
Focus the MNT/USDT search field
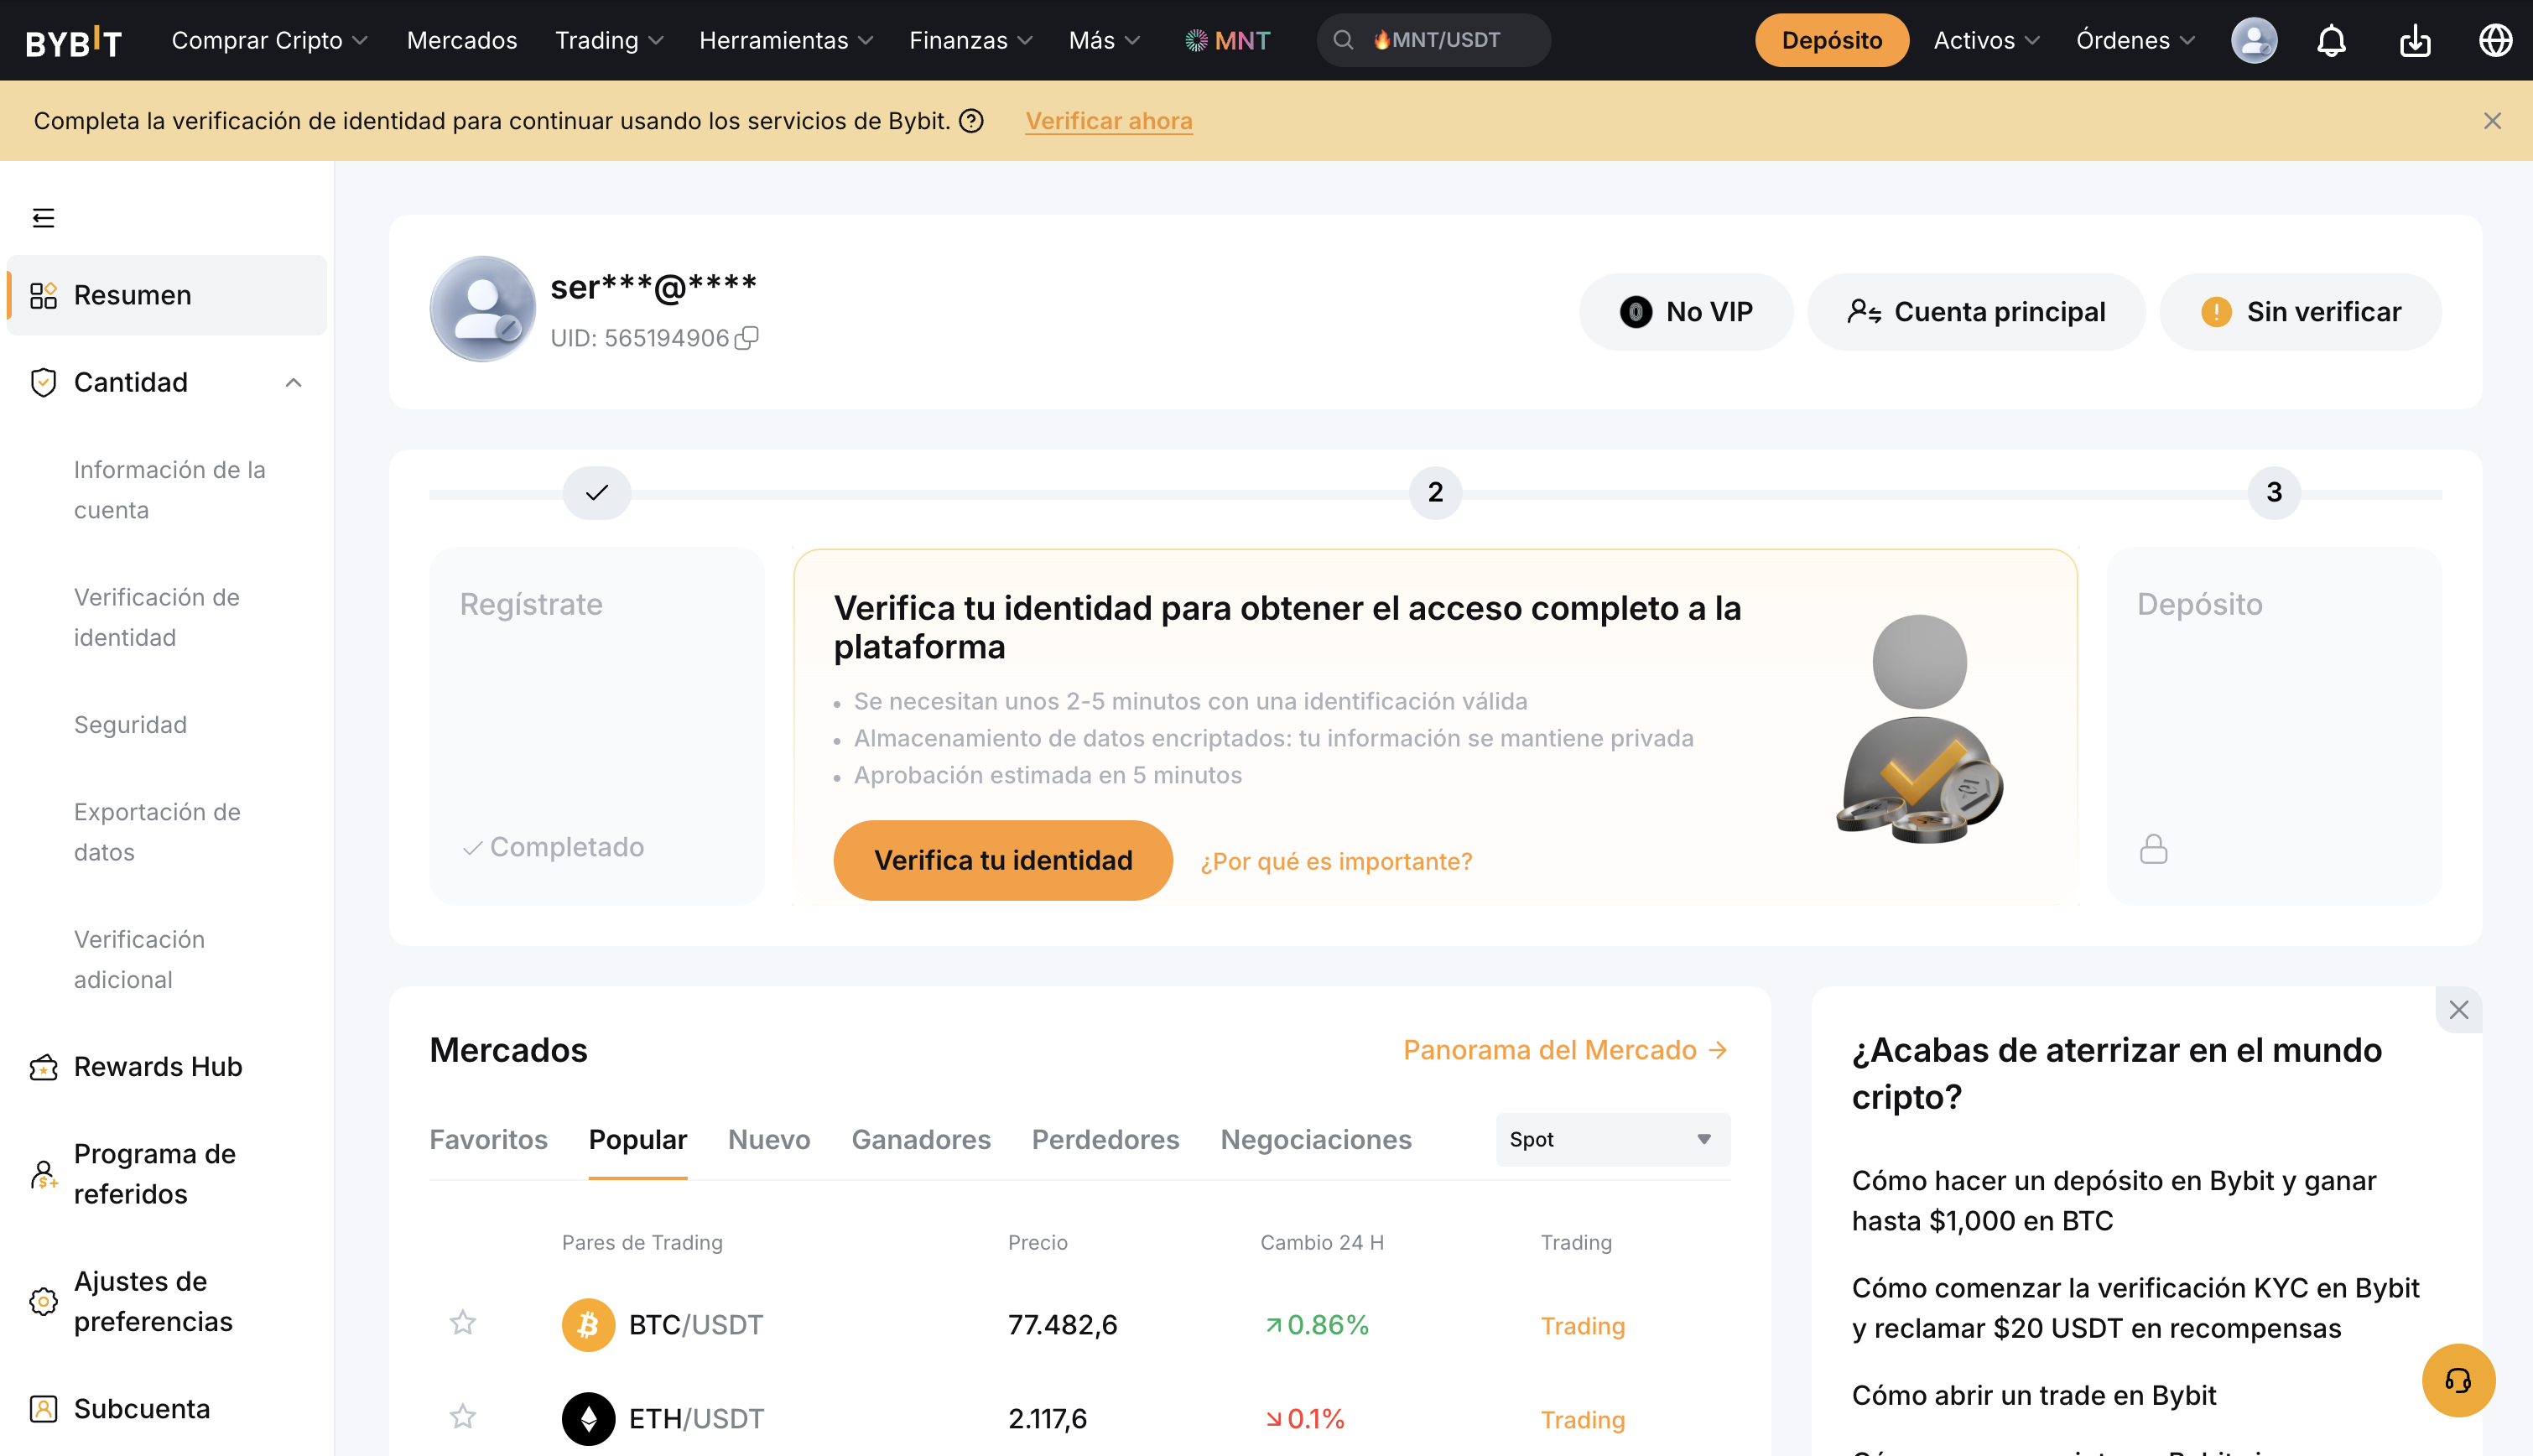(1434, 40)
